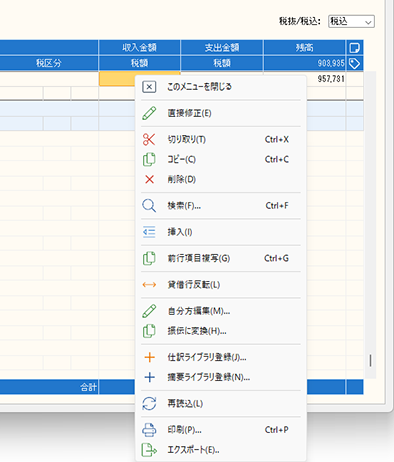Viewport: 394px width, 462px height.
Task: Click the scissors icon for 切り取り(T)
Action: pos(149,139)
